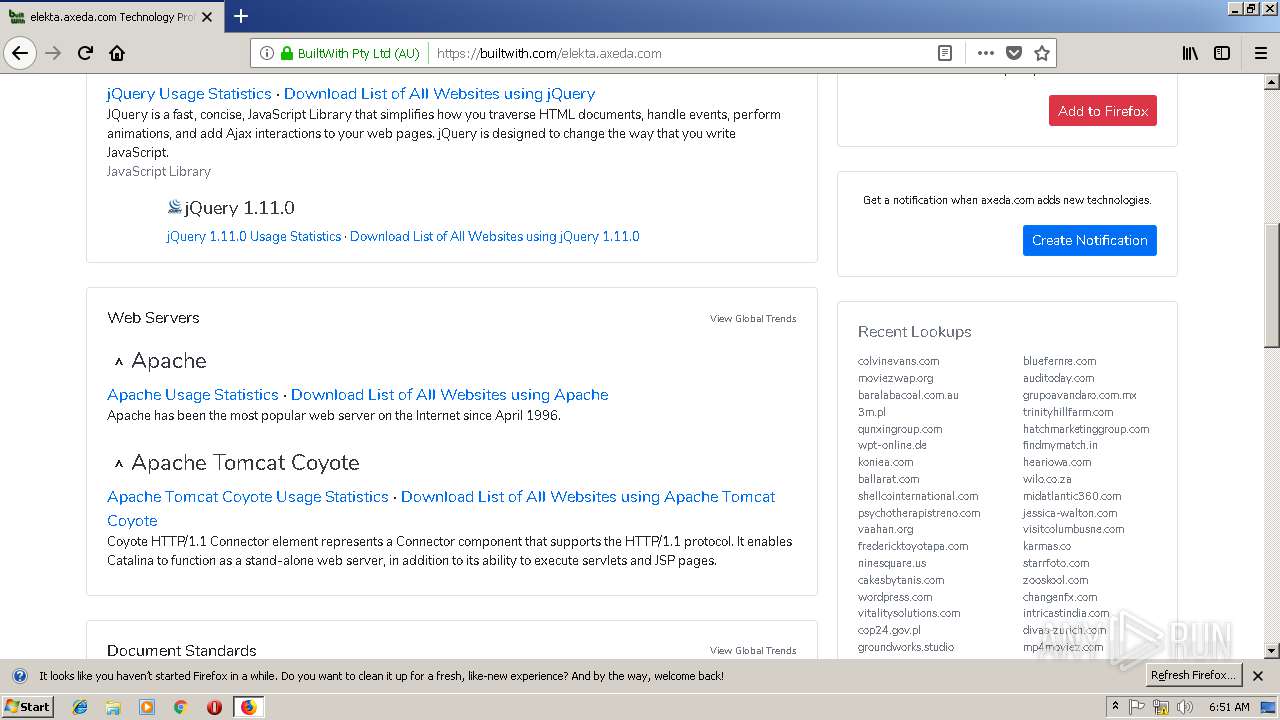This screenshot has height=720, width=1280.
Task: Click the forward navigation arrow
Action: 53,53
